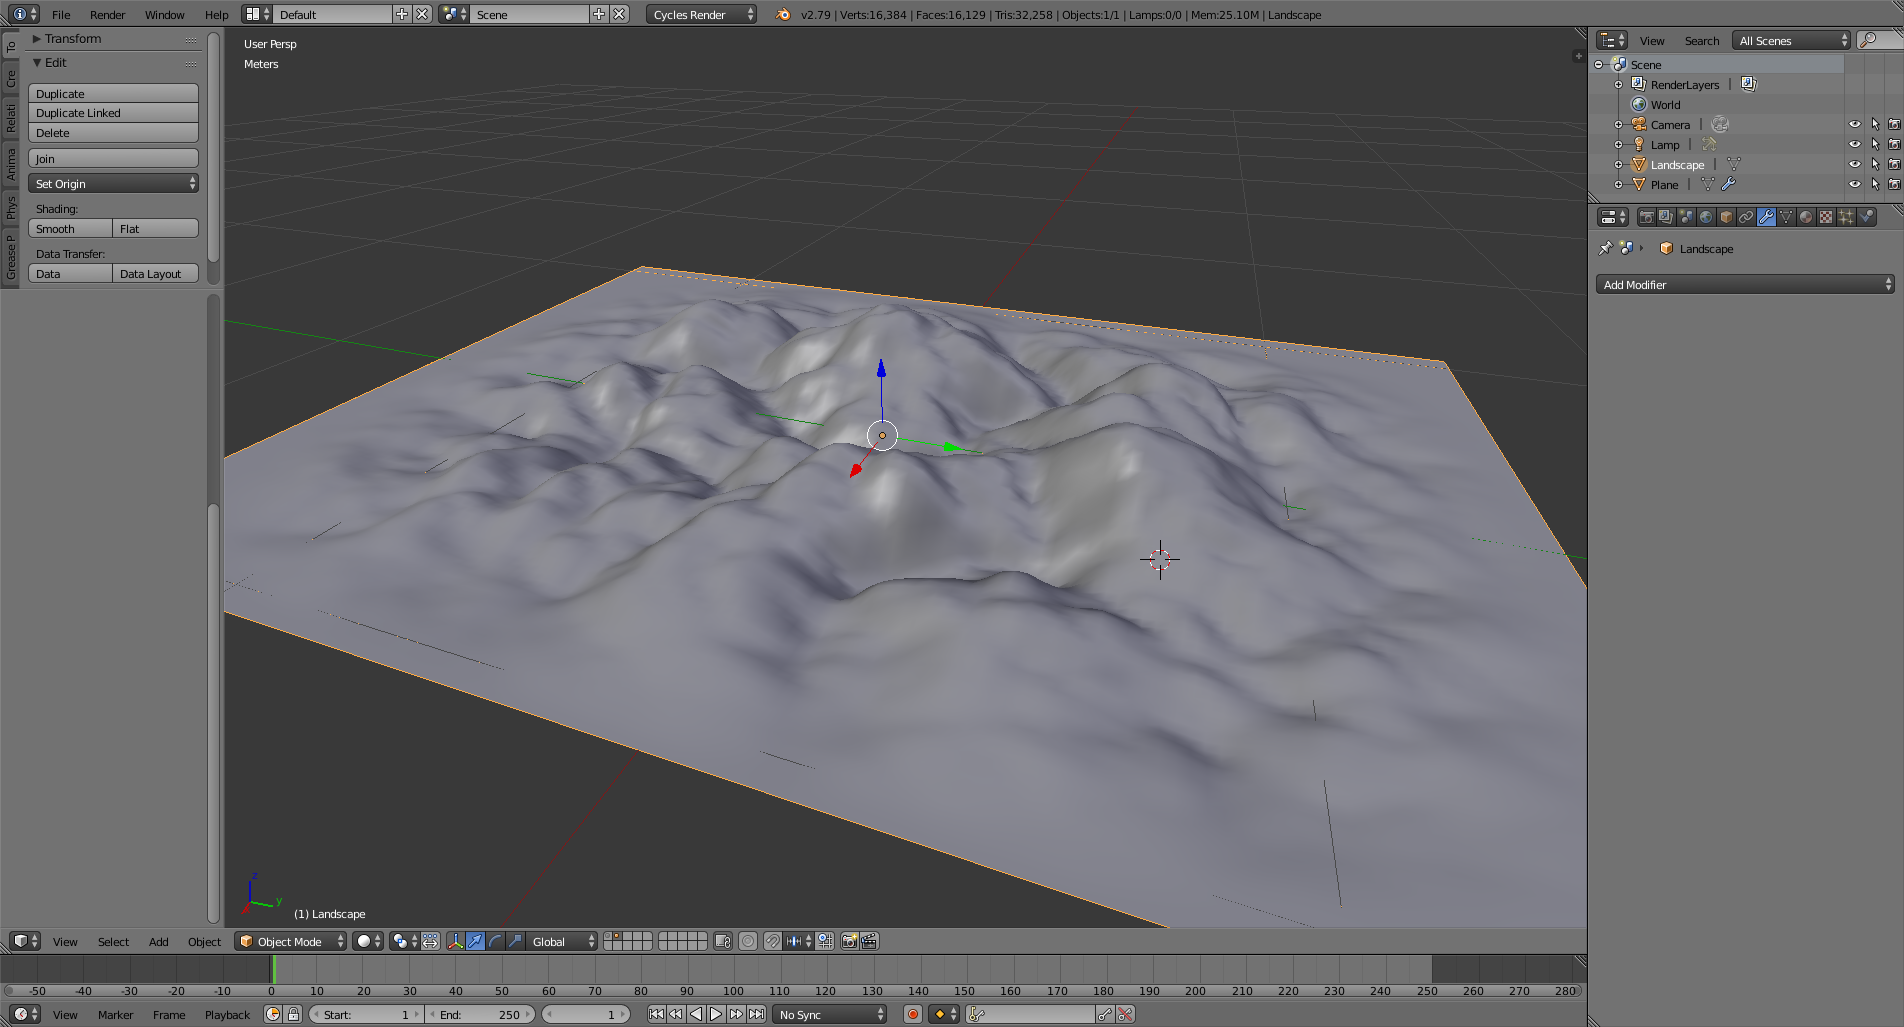Open the Add Modifier dropdown
Viewport: 1904px width, 1027px height.
pyautogui.click(x=1745, y=285)
